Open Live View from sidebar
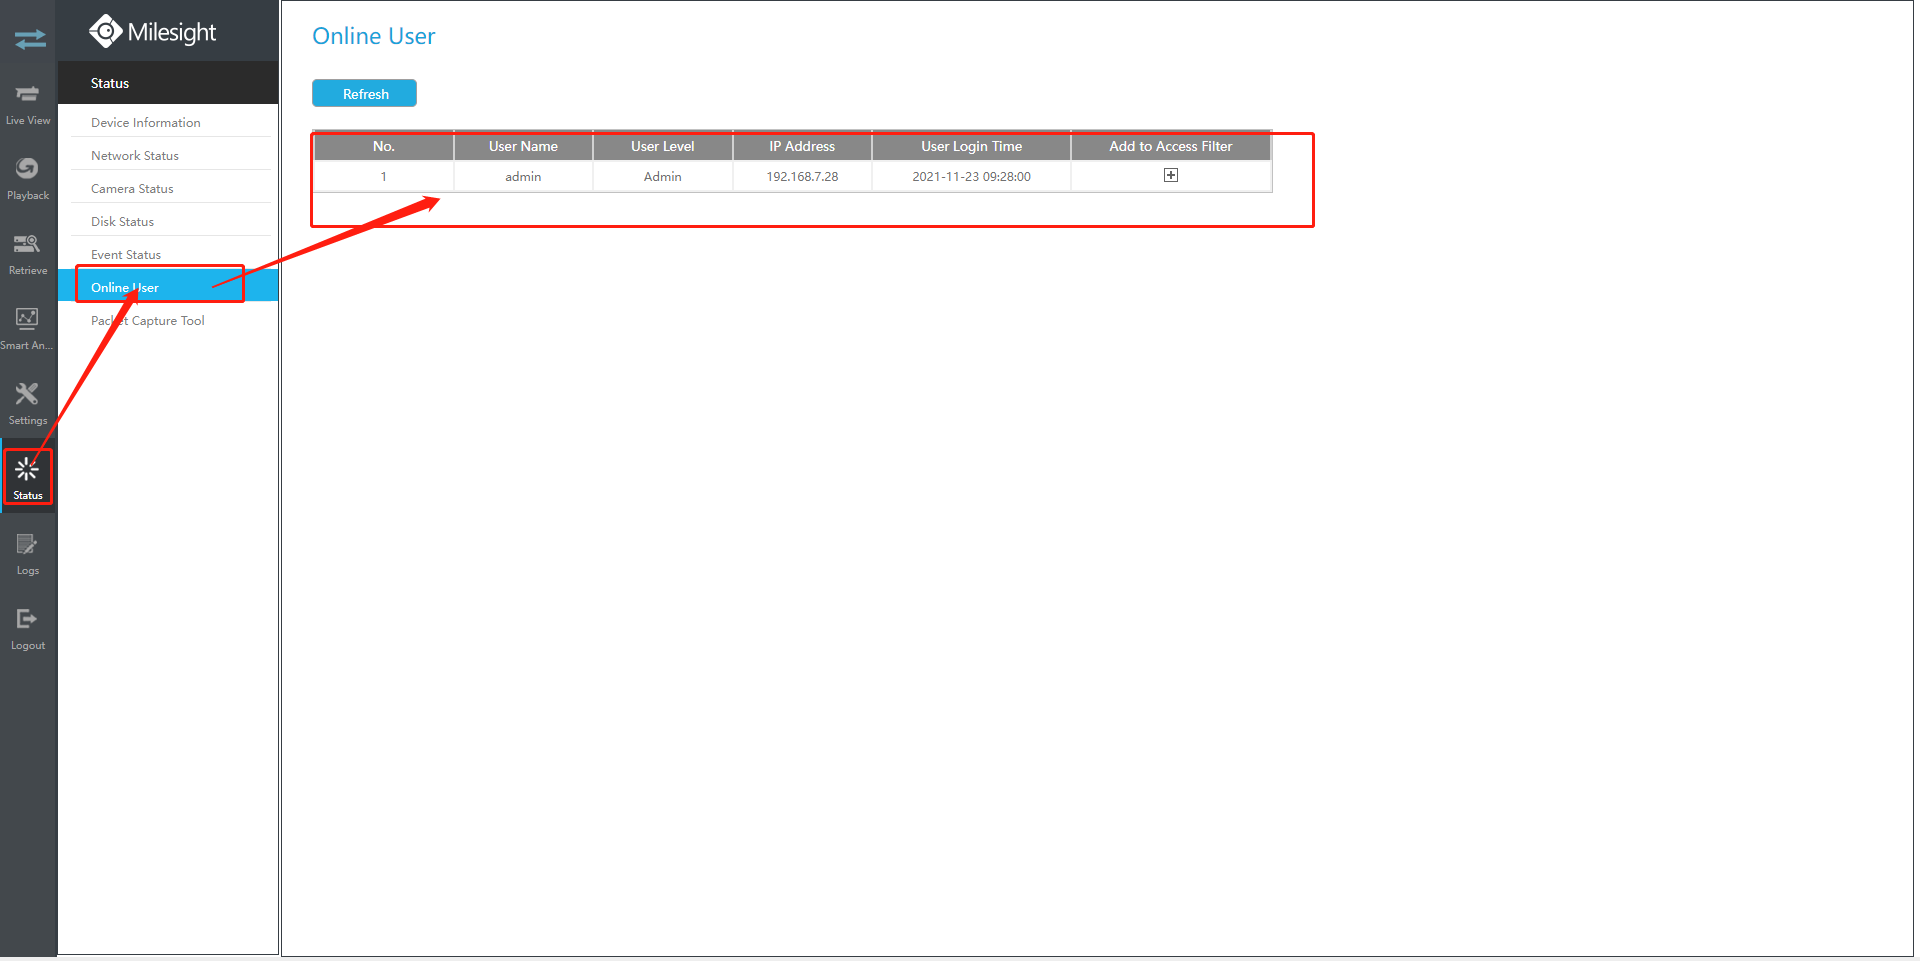This screenshot has width=1920, height=961. 28,104
